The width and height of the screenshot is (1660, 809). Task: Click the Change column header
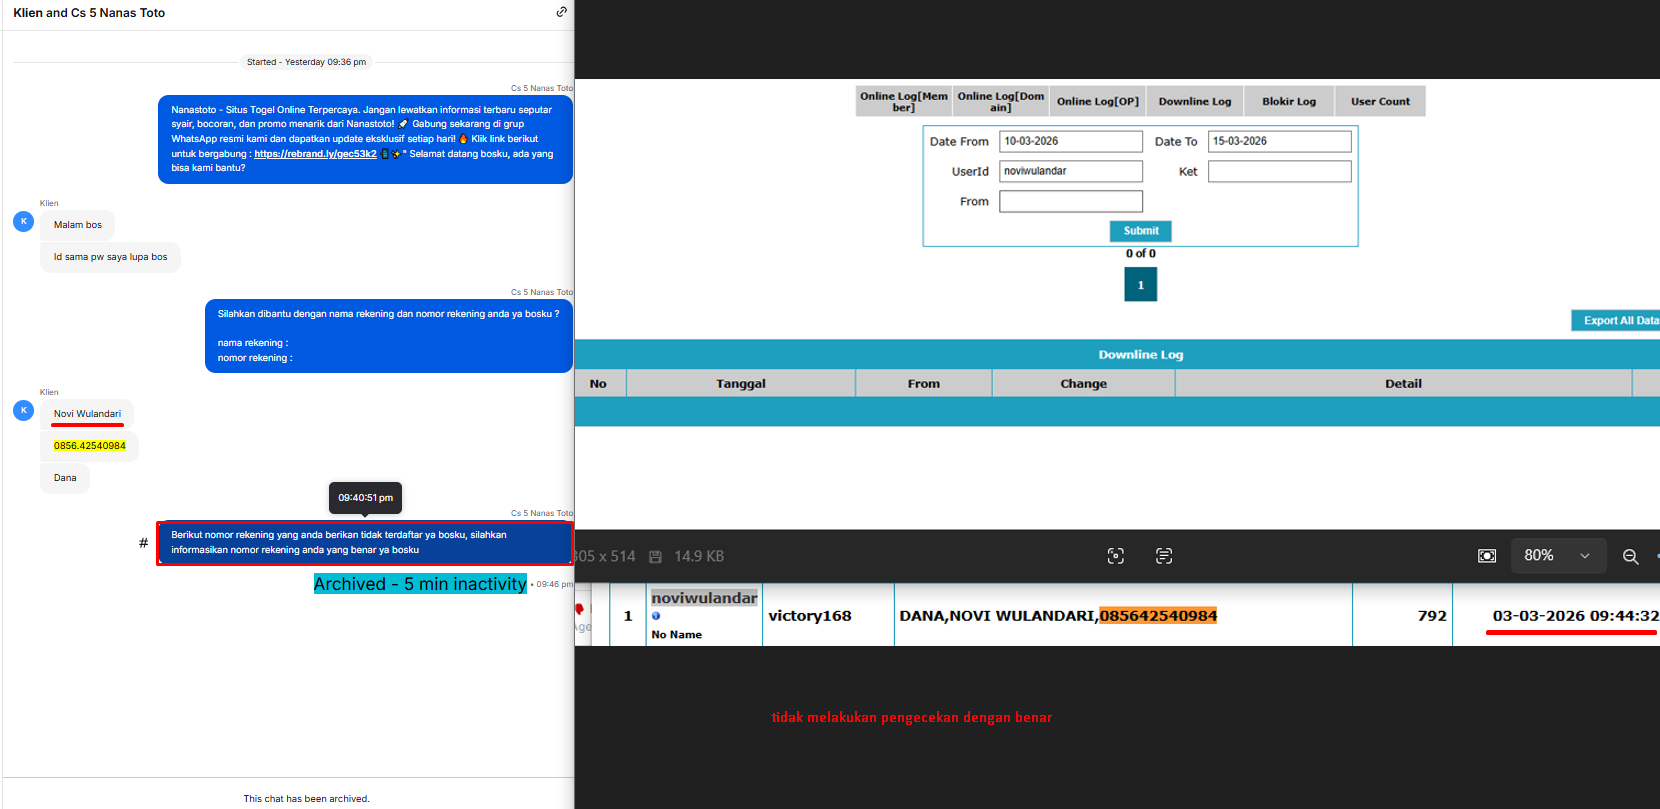tap(1084, 383)
